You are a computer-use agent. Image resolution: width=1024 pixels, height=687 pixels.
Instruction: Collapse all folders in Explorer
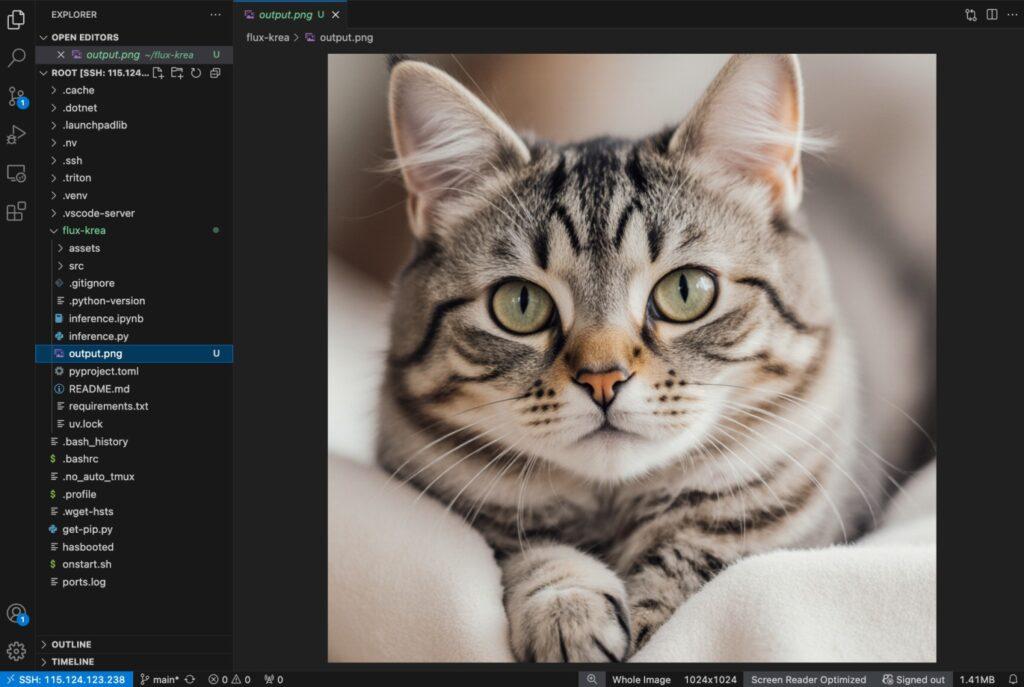215,72
